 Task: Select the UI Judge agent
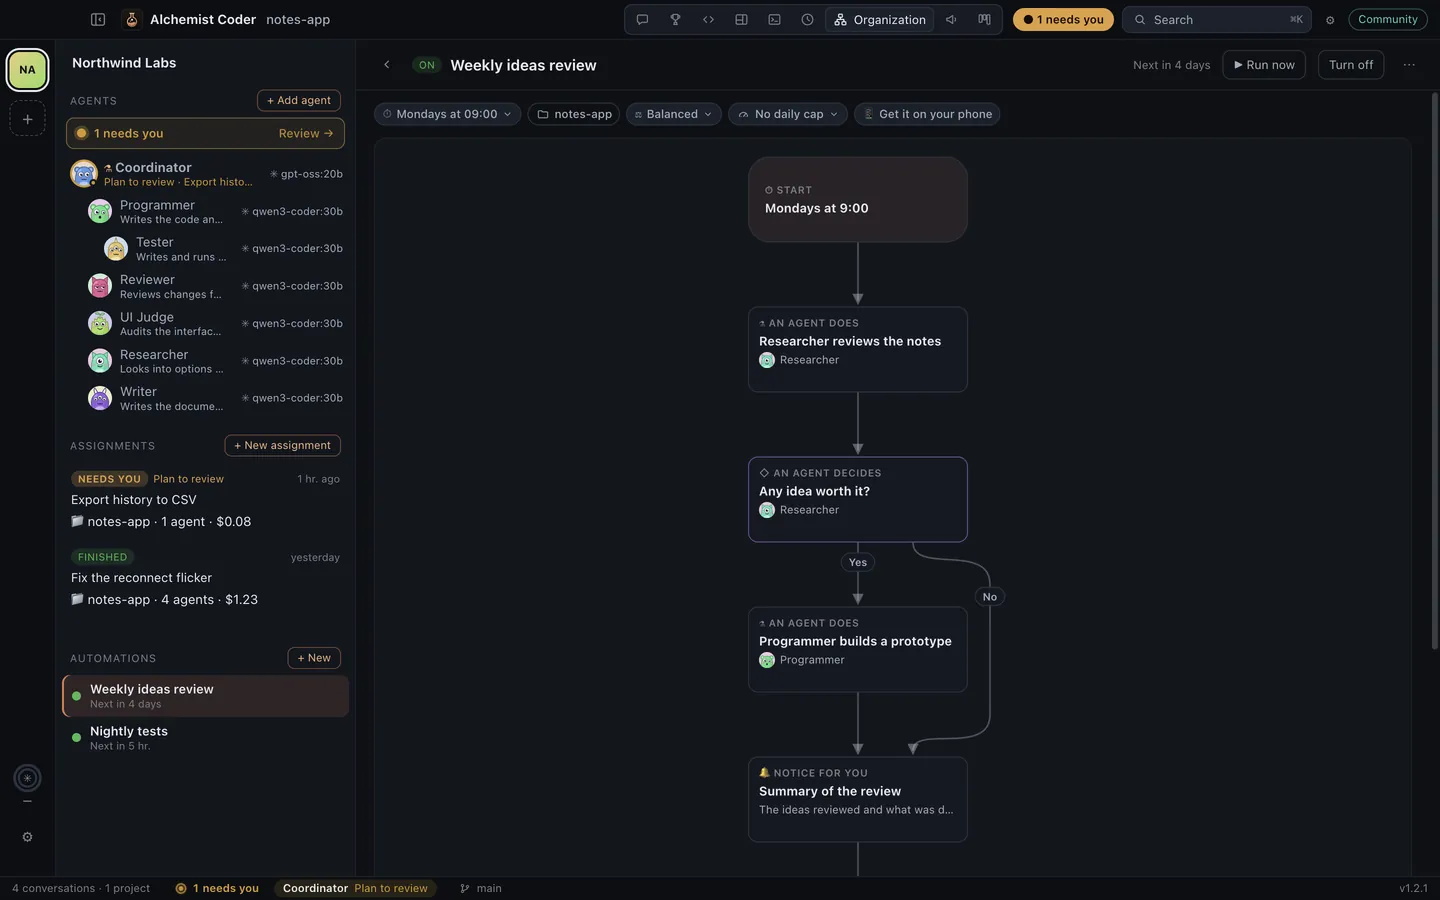coord(214,323)
